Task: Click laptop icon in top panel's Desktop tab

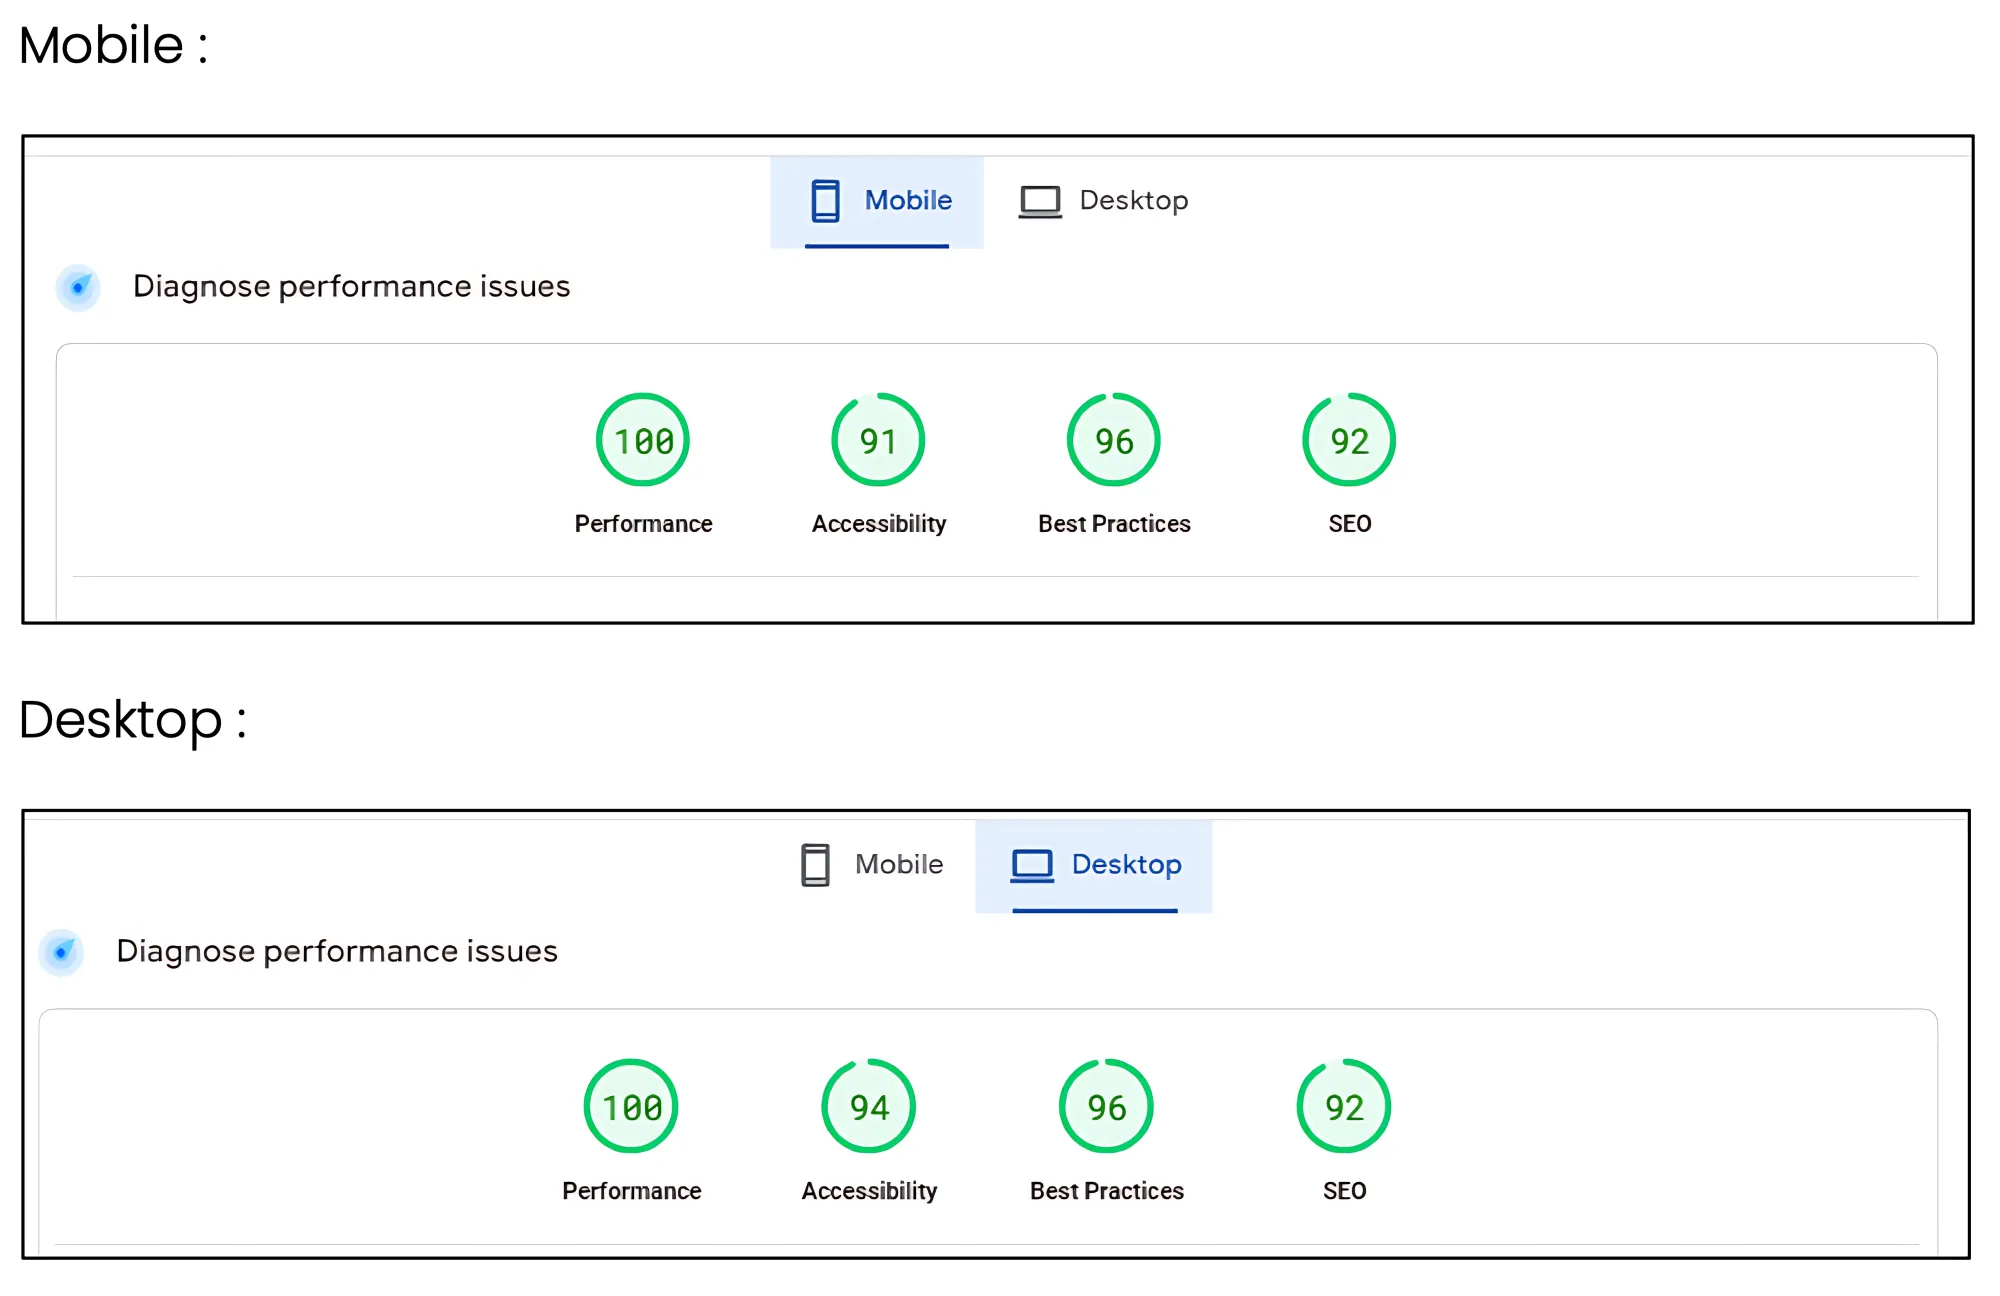Action: tap(1040, 202)
